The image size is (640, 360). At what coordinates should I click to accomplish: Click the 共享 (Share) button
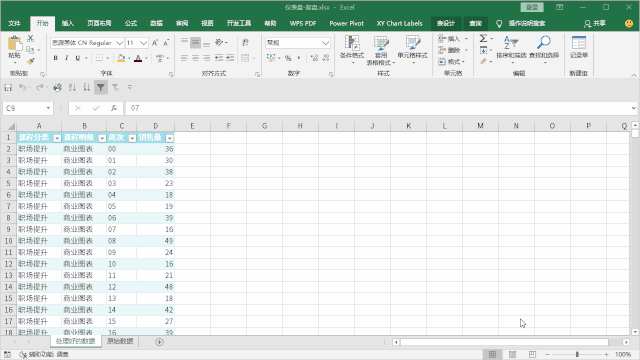point(595,23)
